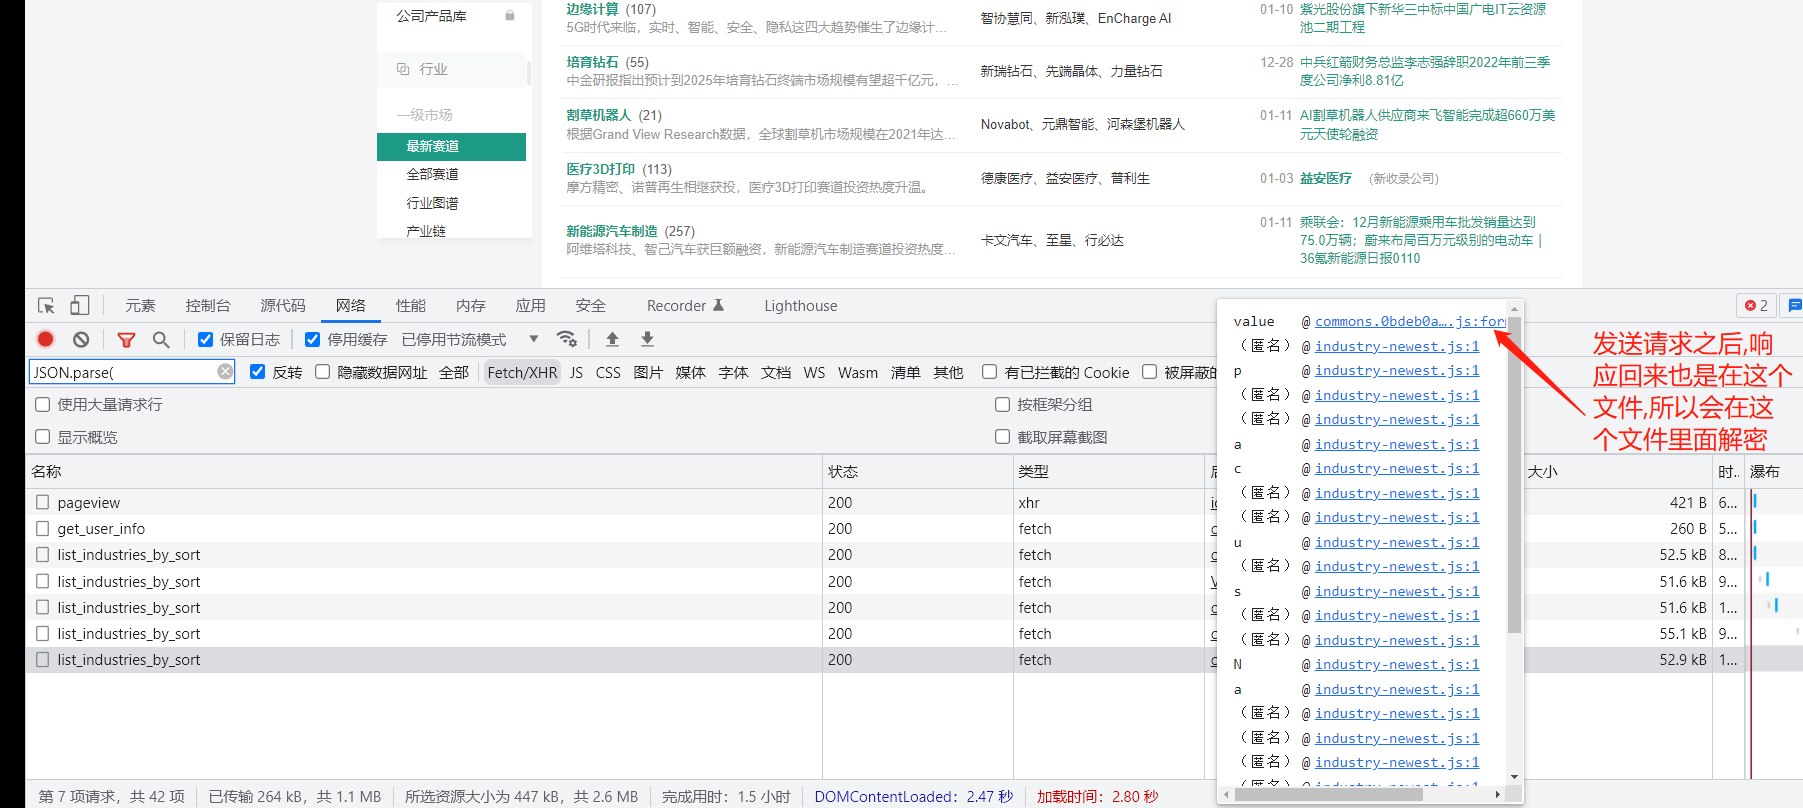This screenshot has width=1803, height=808.
Task: Toggle 保留日志 checkbox
Action: click(x=205, y=340)
